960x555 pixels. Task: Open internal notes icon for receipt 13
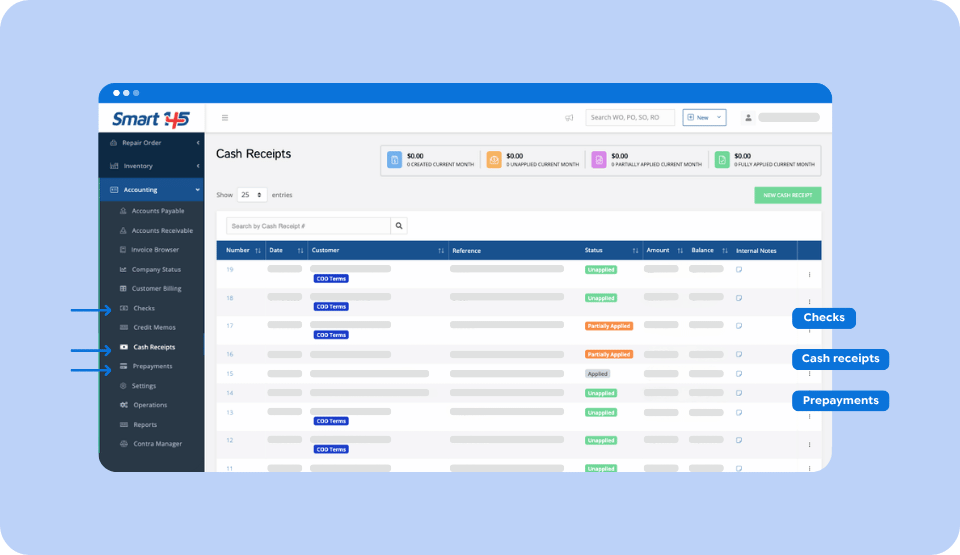739,413
